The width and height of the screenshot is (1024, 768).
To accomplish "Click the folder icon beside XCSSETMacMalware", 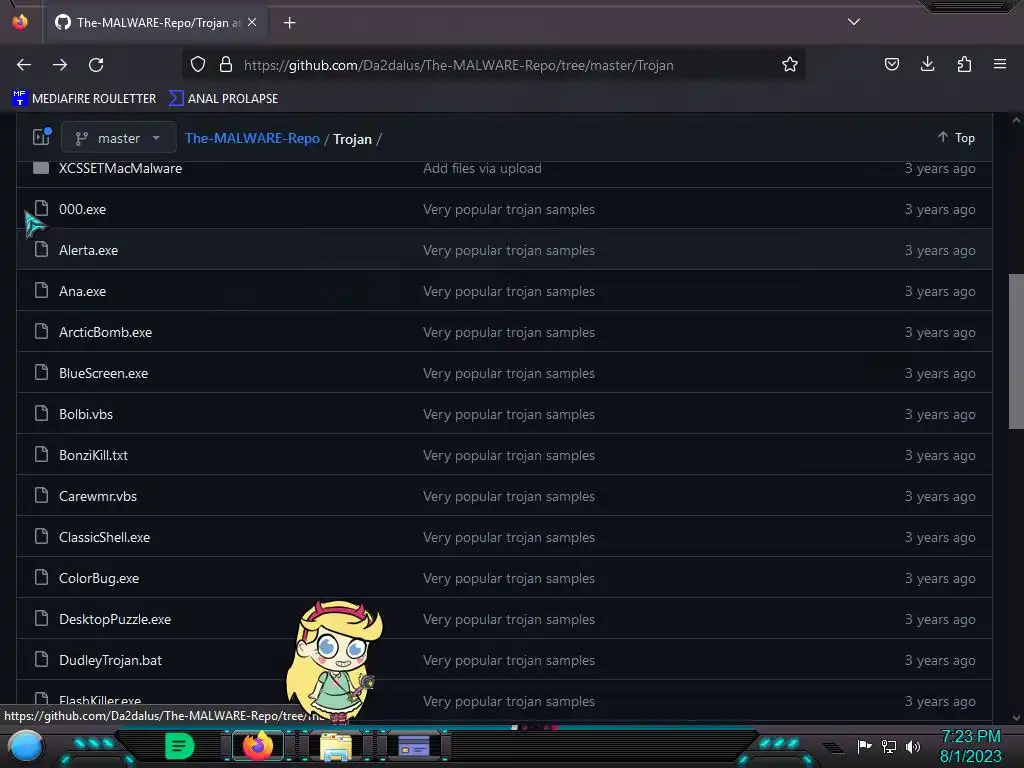I will point(41,168).
